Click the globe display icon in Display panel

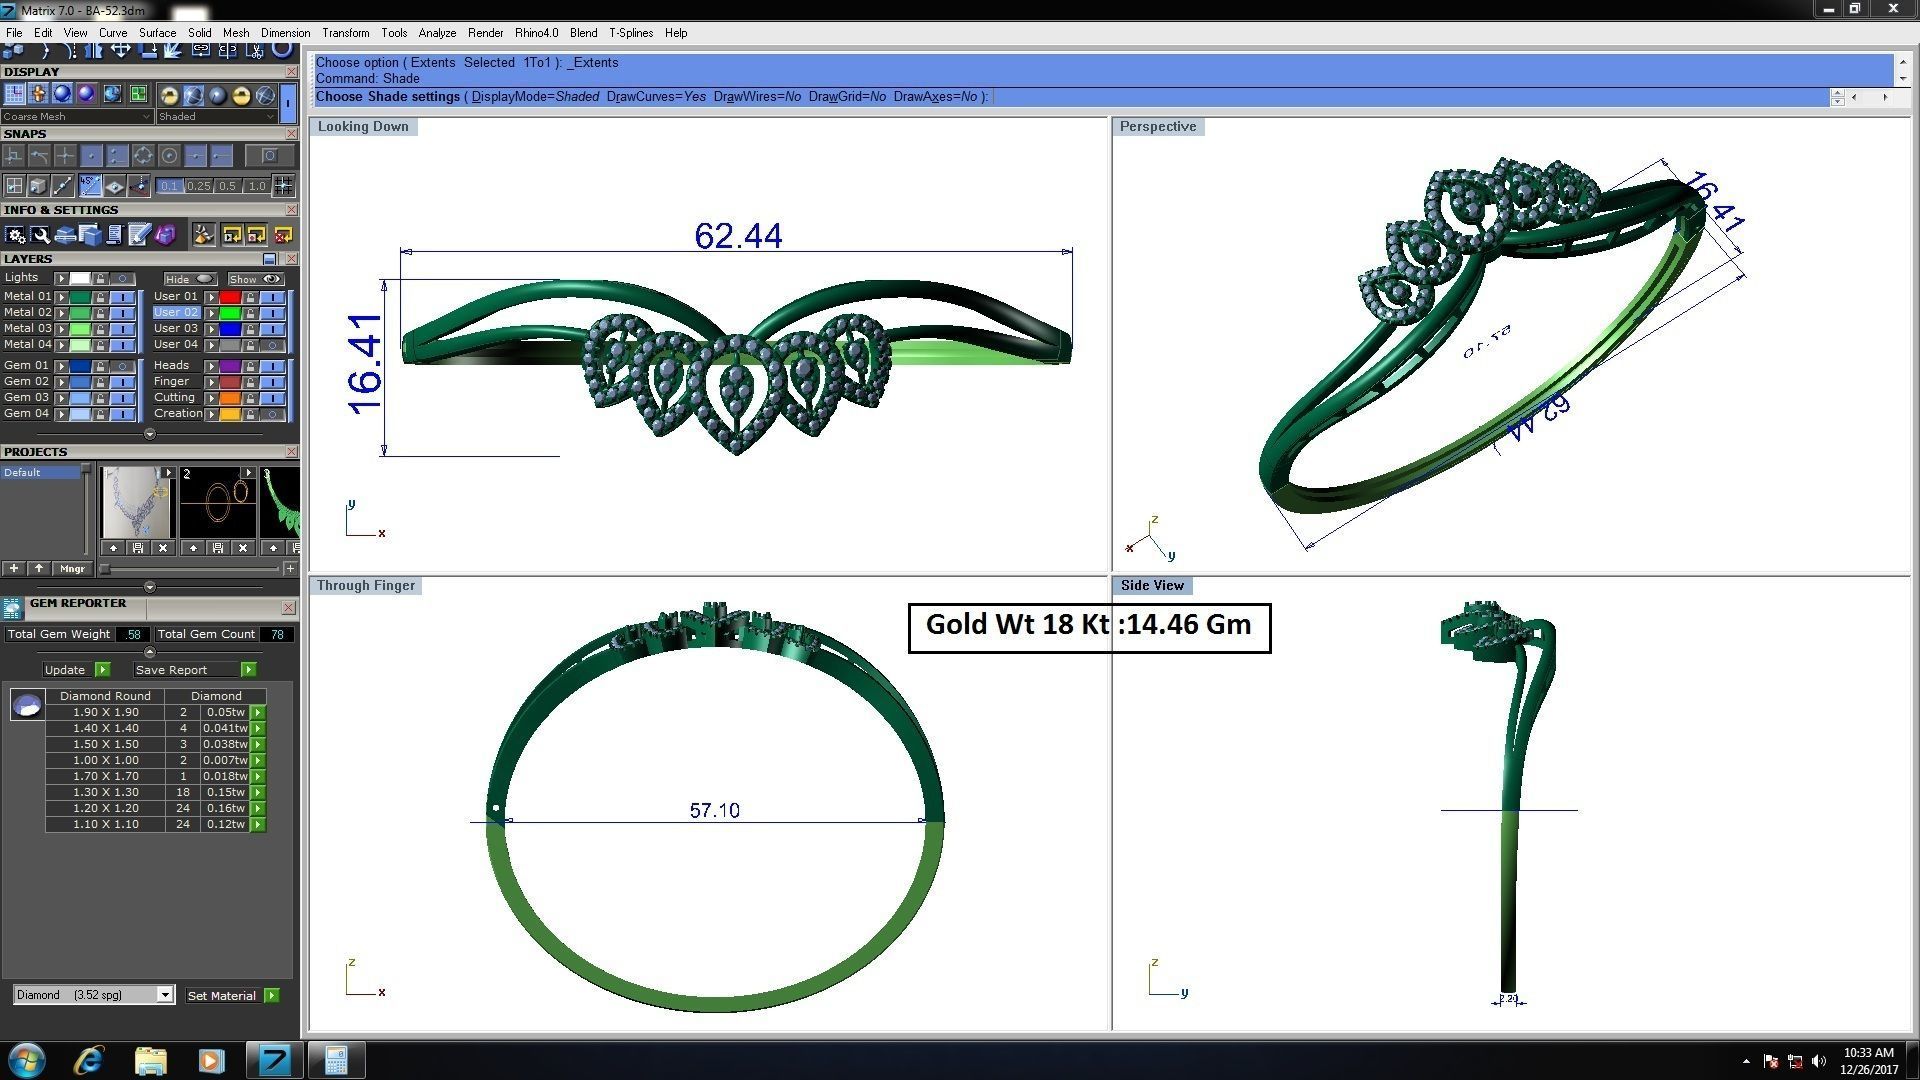point(112,94)
